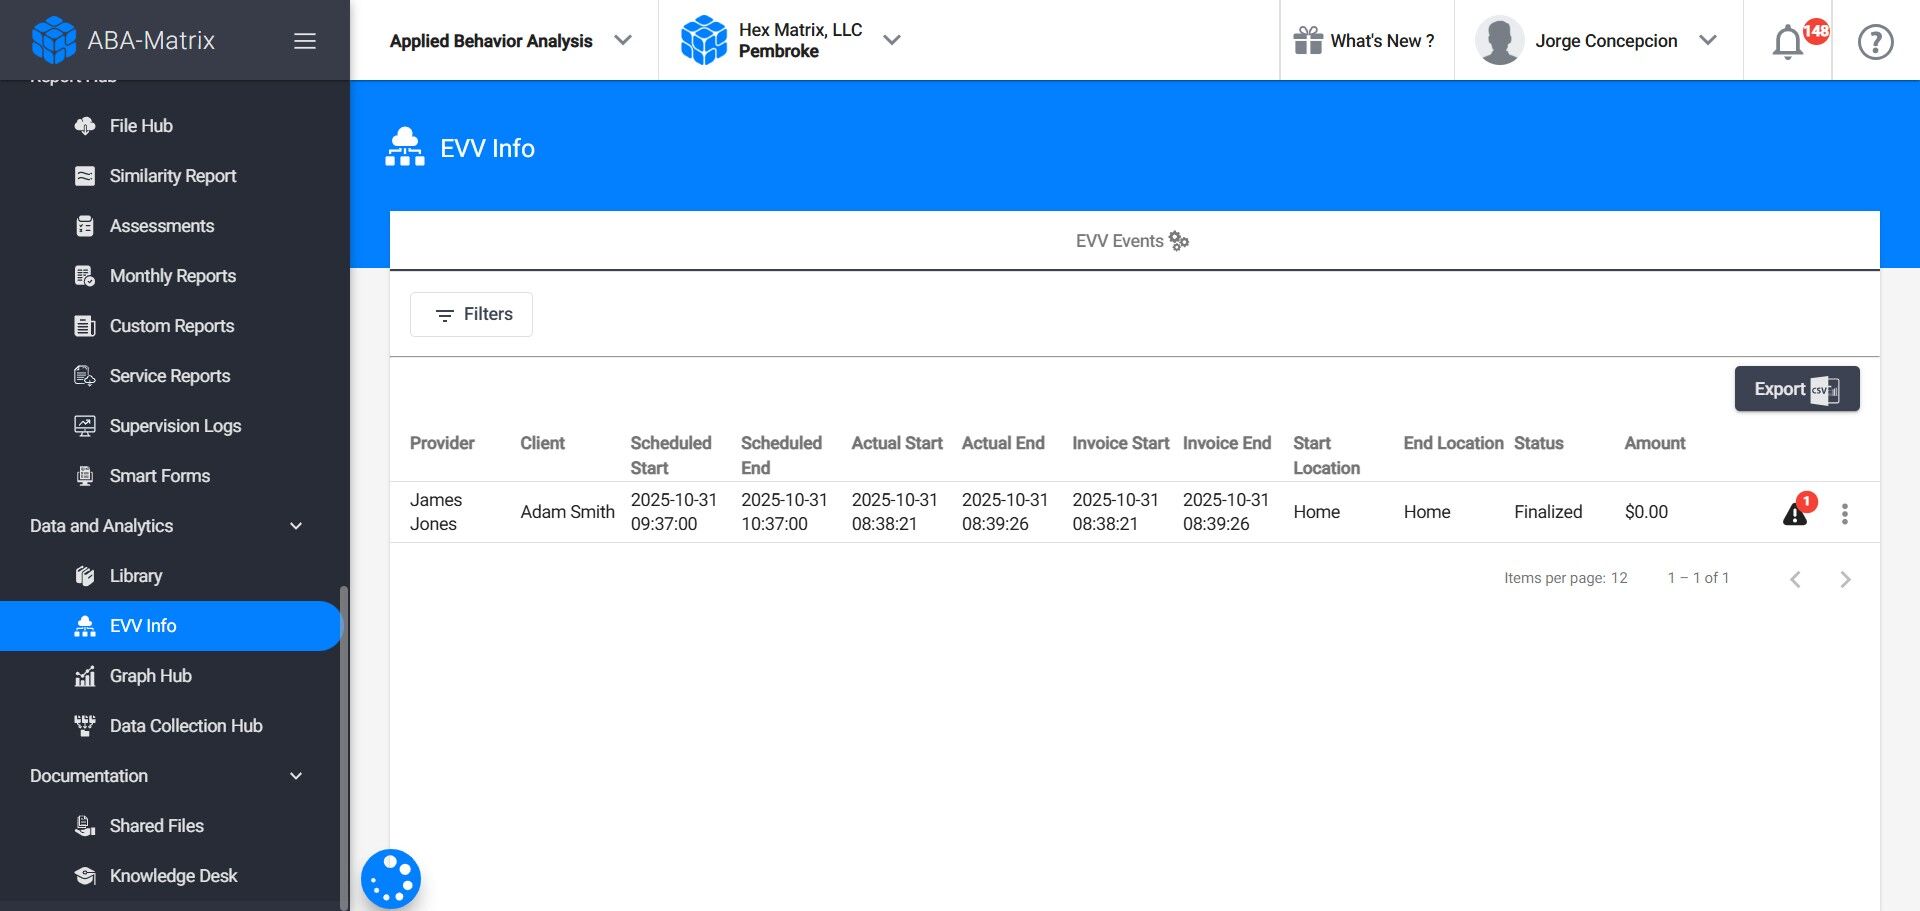Open the help question mark icon

click(x=1875, y=42)
